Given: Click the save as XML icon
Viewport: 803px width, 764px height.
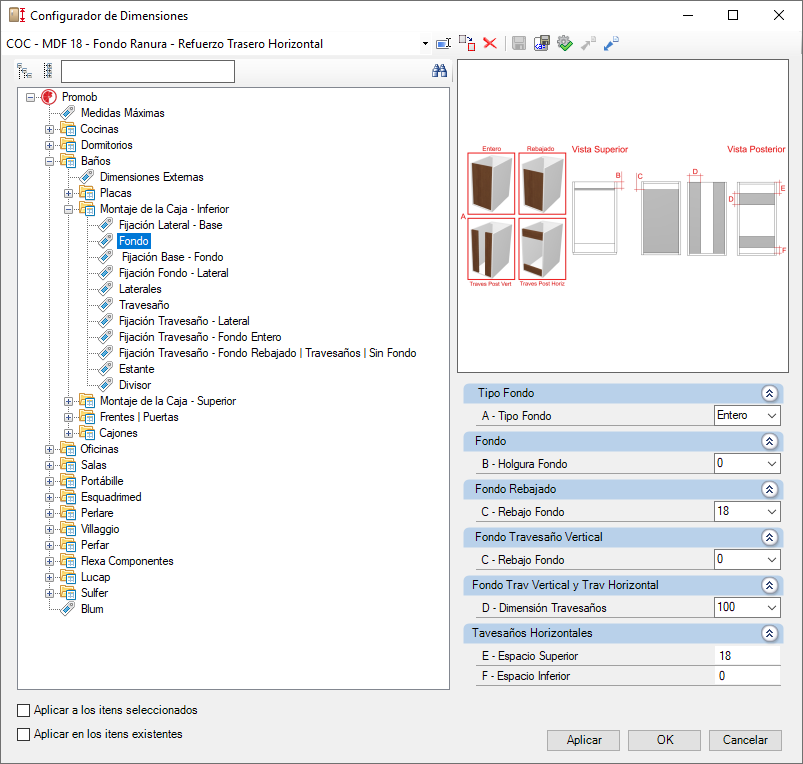Looking at the screenshot, I should click(x=542, y=43).
